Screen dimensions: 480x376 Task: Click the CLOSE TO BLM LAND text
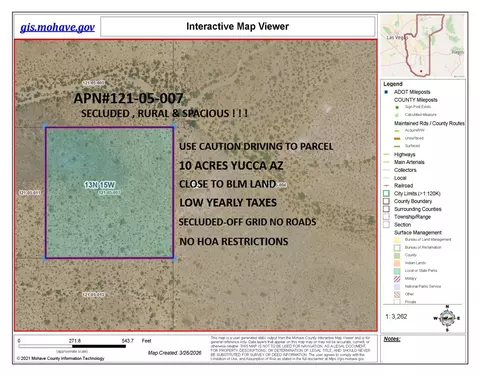point(228,184)
